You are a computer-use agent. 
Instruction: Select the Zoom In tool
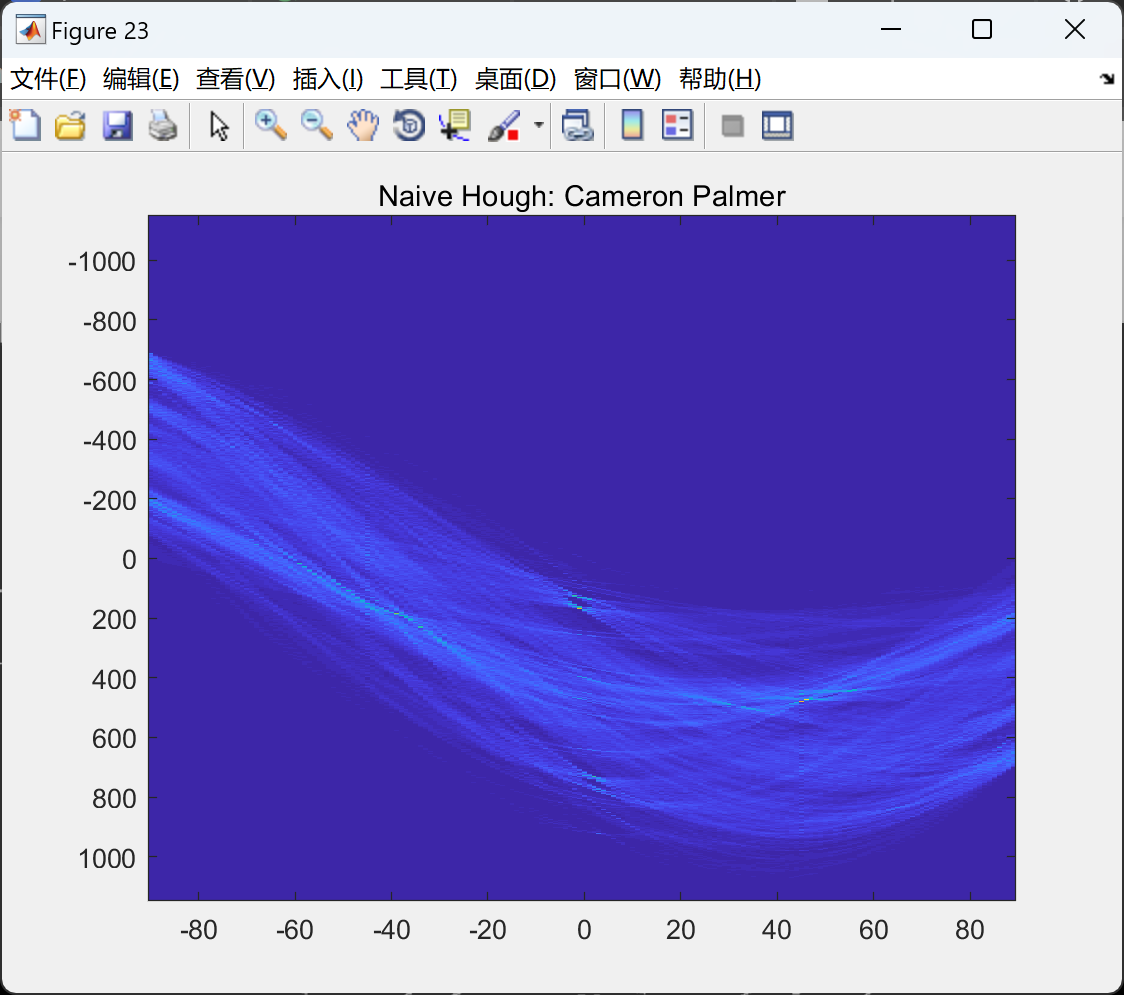point(270,125)
